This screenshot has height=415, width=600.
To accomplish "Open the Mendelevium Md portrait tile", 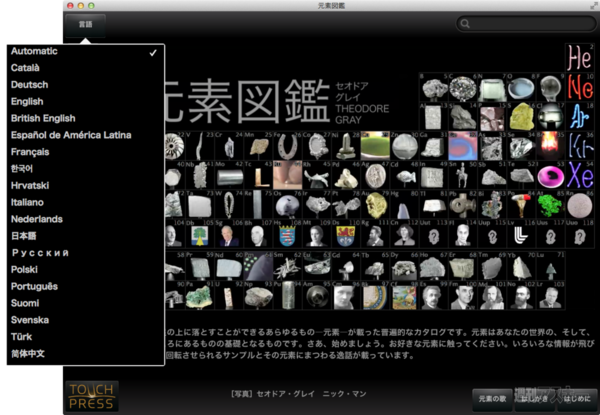I will 492,296.
